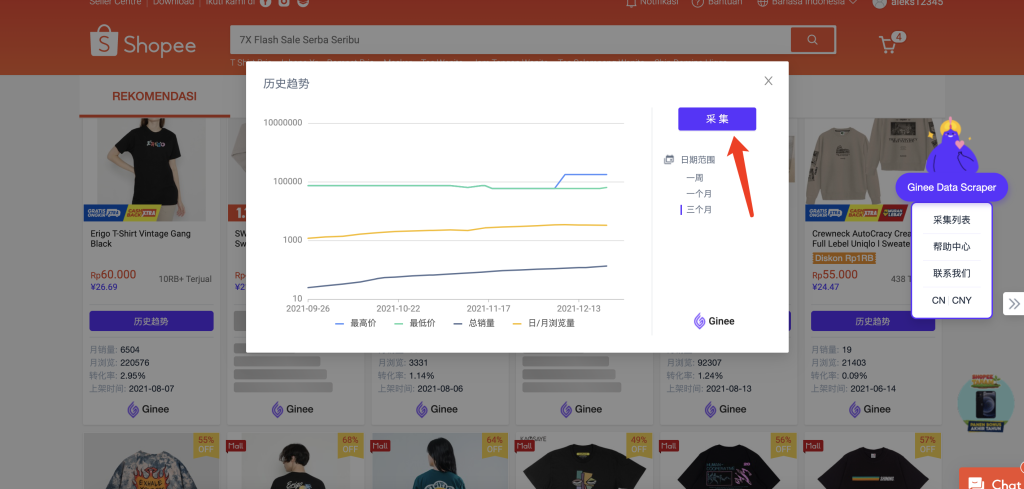Click the Rp60.000 price
1024x489 pixels.
coord(113,275)
